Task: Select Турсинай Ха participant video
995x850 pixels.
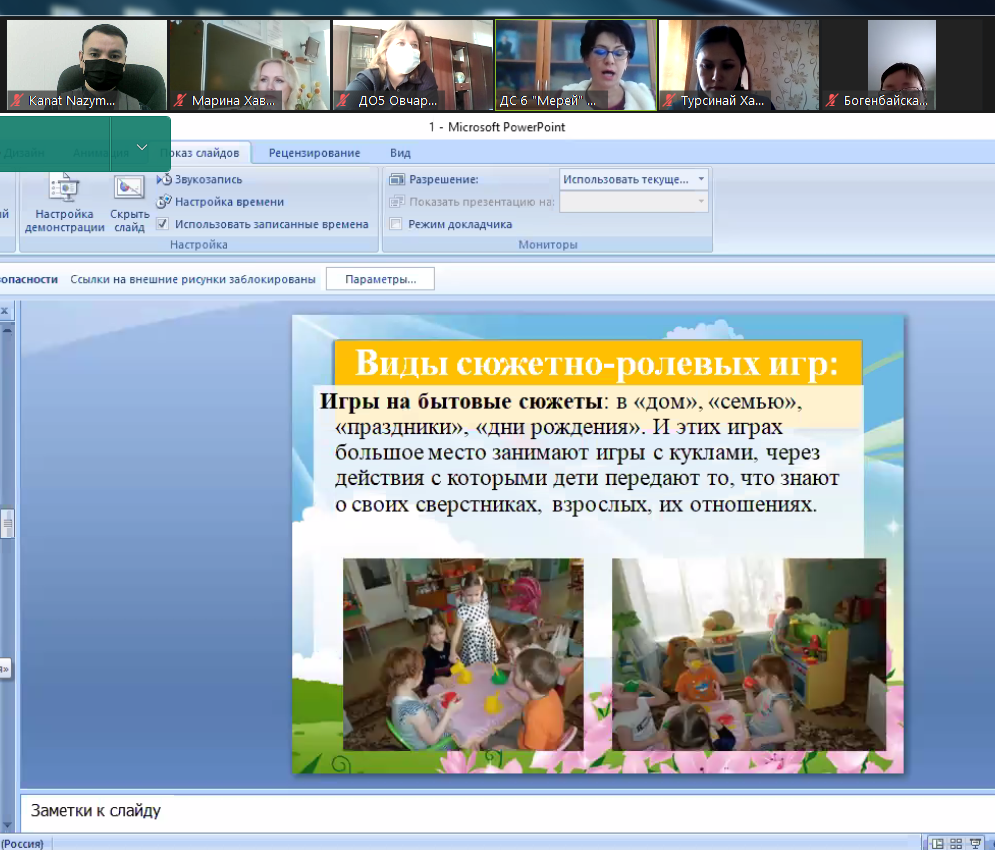Action: 739,65
